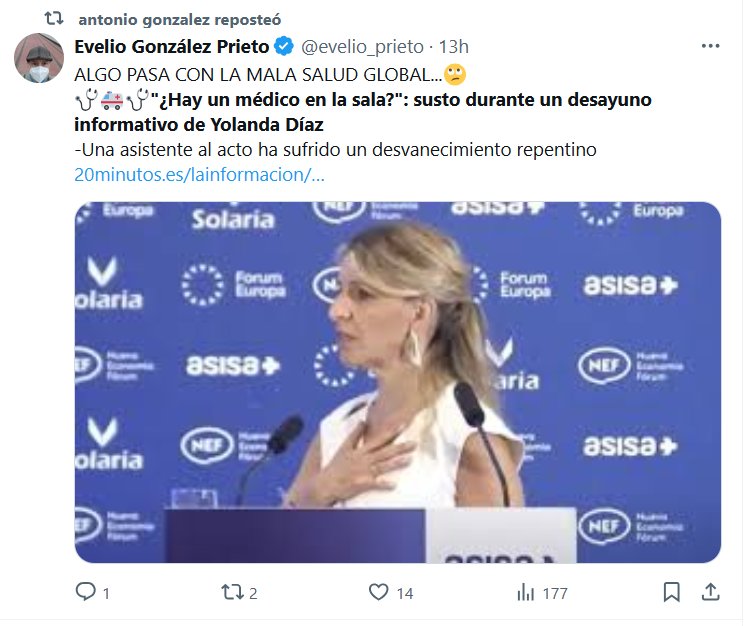
Task: Click the small repost icon above the author
Action: [x=54, y=19]
